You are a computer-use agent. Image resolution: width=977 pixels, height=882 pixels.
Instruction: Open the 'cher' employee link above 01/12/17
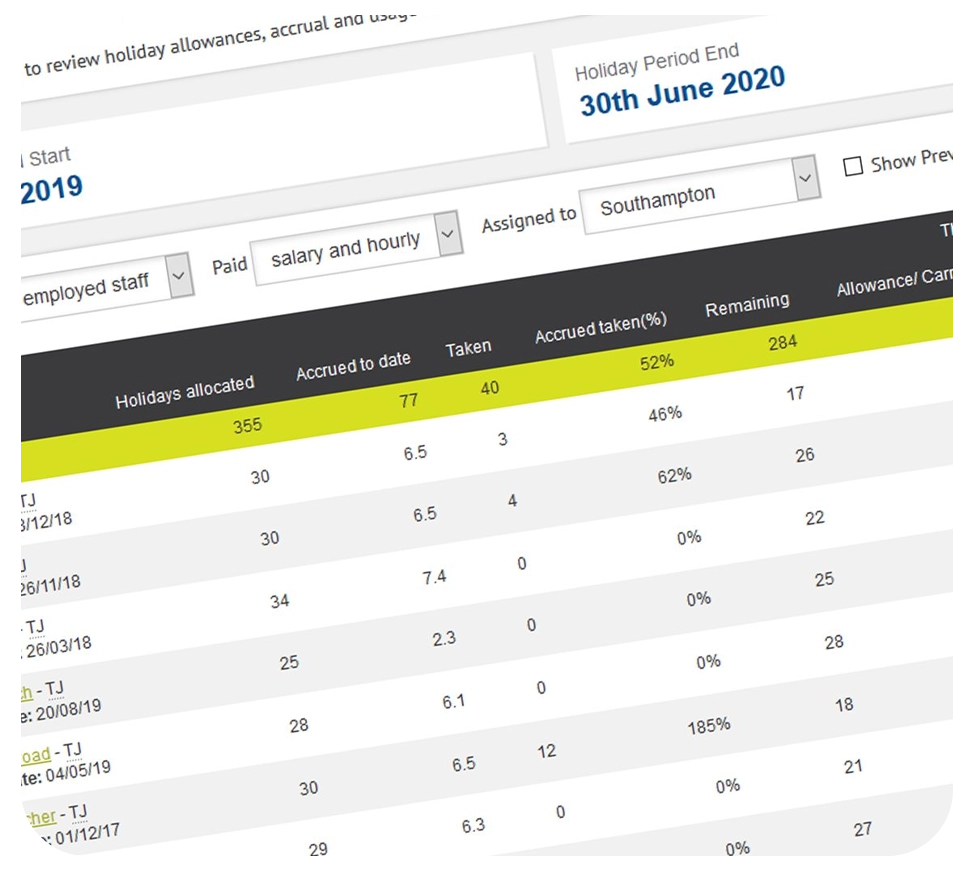42,818
